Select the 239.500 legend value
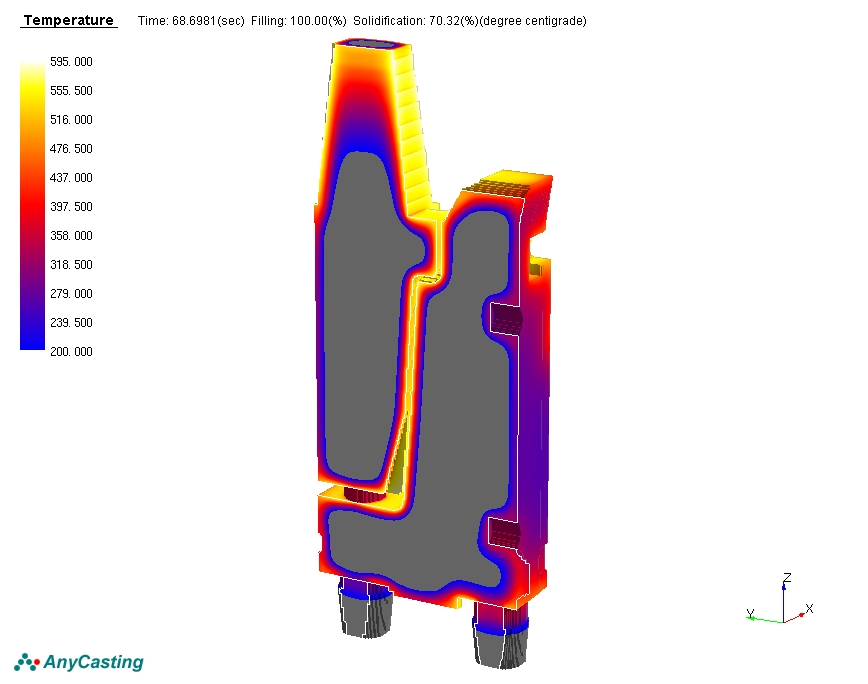Image resolution: width=868 pixels, height=684 pixels. 71,323
